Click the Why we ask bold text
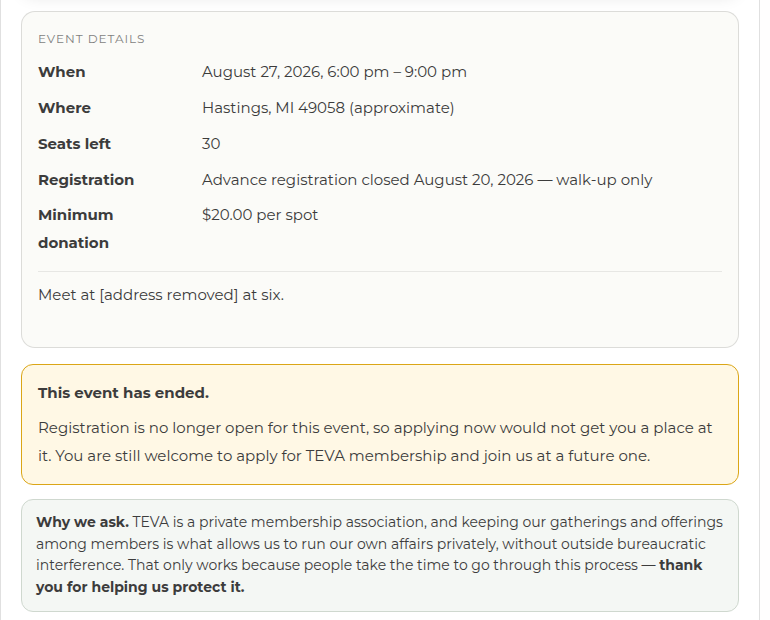Viewport: 770px width, 620px height. [x=82, y=522]
